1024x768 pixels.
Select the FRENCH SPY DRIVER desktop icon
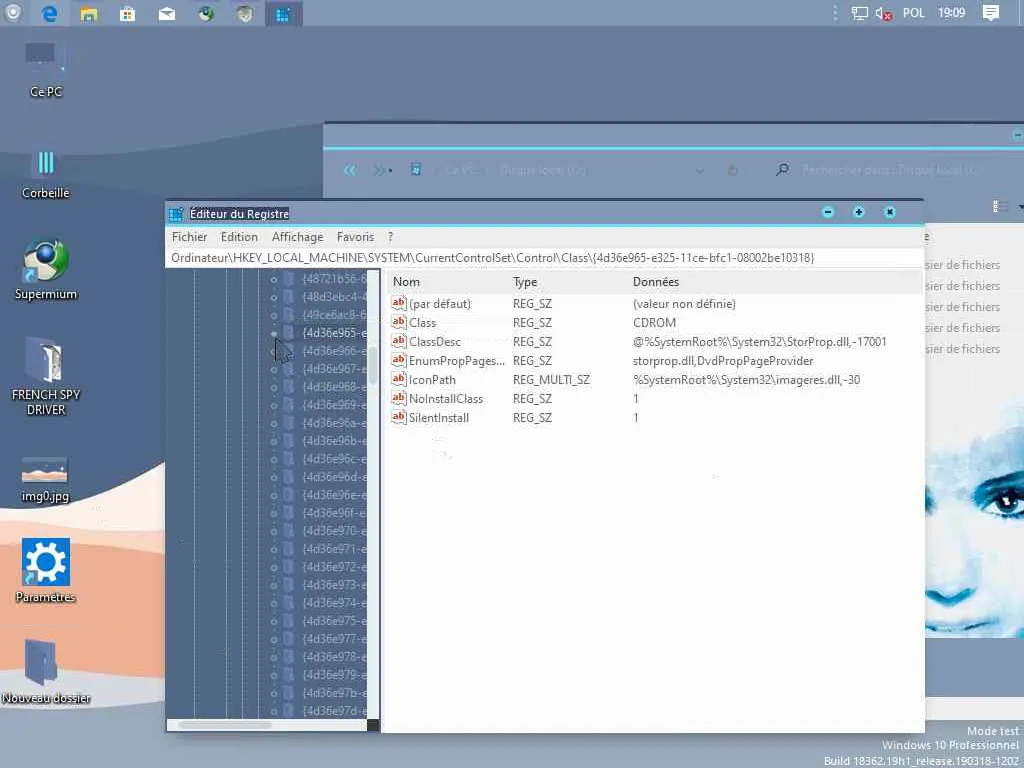coord(45,376)
